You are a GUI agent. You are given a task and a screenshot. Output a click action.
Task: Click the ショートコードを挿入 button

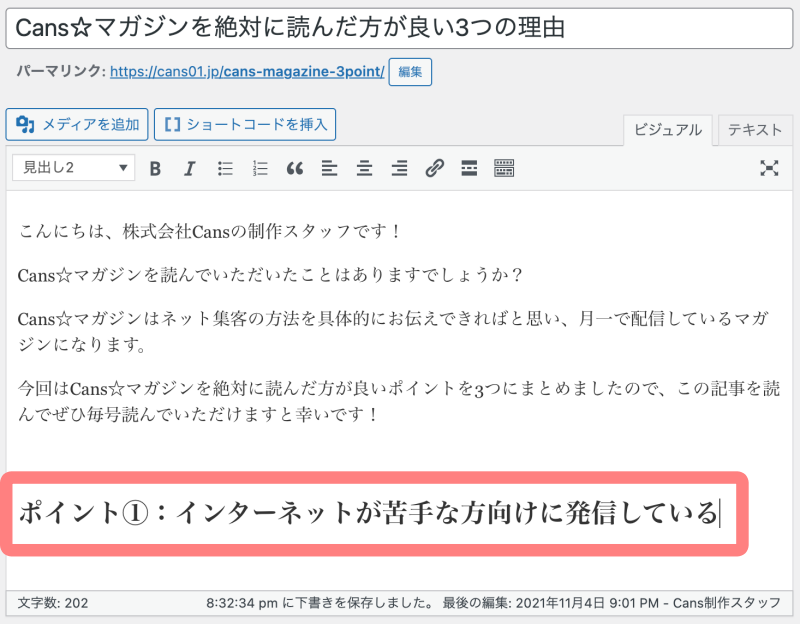point(245,125)
